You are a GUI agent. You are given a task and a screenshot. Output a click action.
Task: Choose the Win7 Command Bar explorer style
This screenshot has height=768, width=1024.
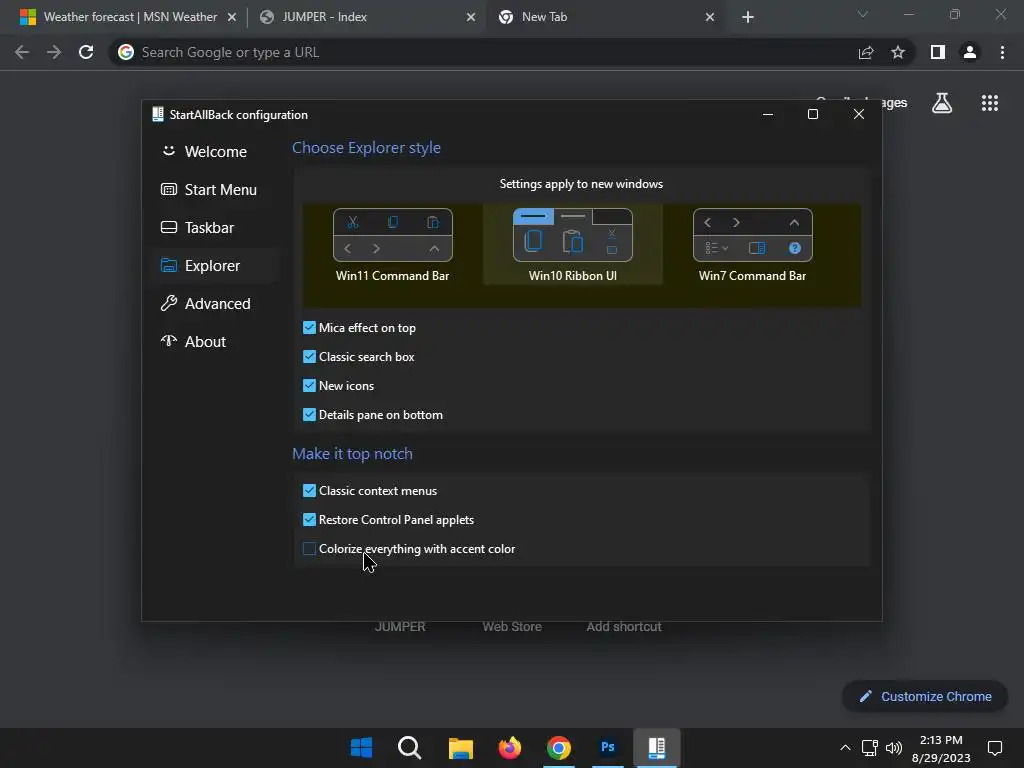click(x=752, y=246)
